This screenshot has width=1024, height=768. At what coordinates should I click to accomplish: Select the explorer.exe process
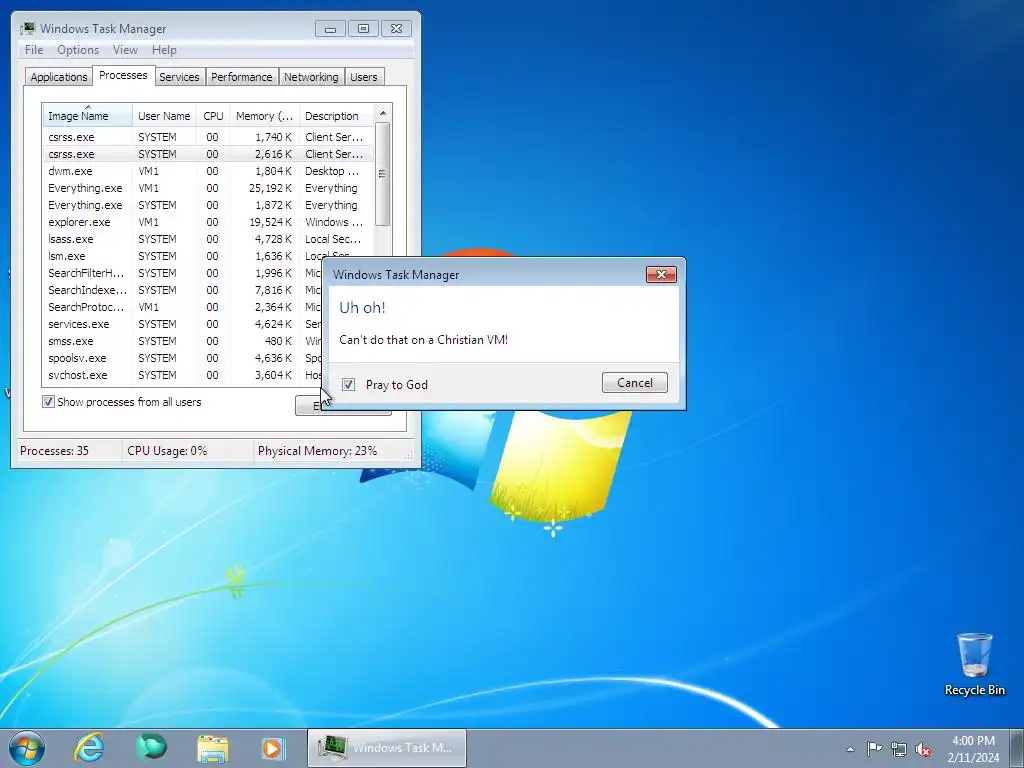(208, 222)
